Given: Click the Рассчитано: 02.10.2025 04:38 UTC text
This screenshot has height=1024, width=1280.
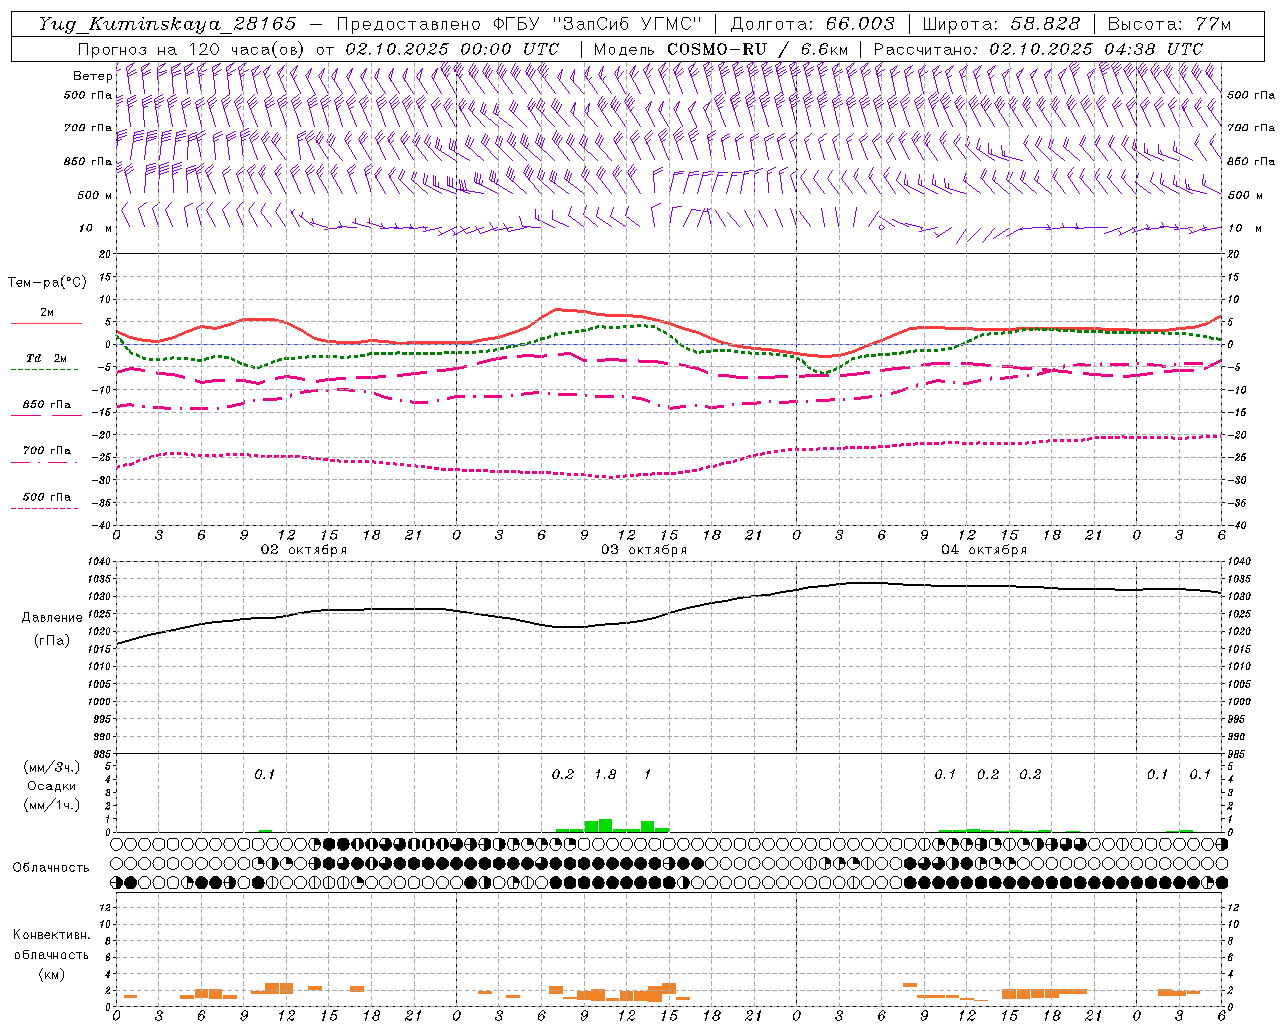Looking at the screenshot, I should [1038, 49].
